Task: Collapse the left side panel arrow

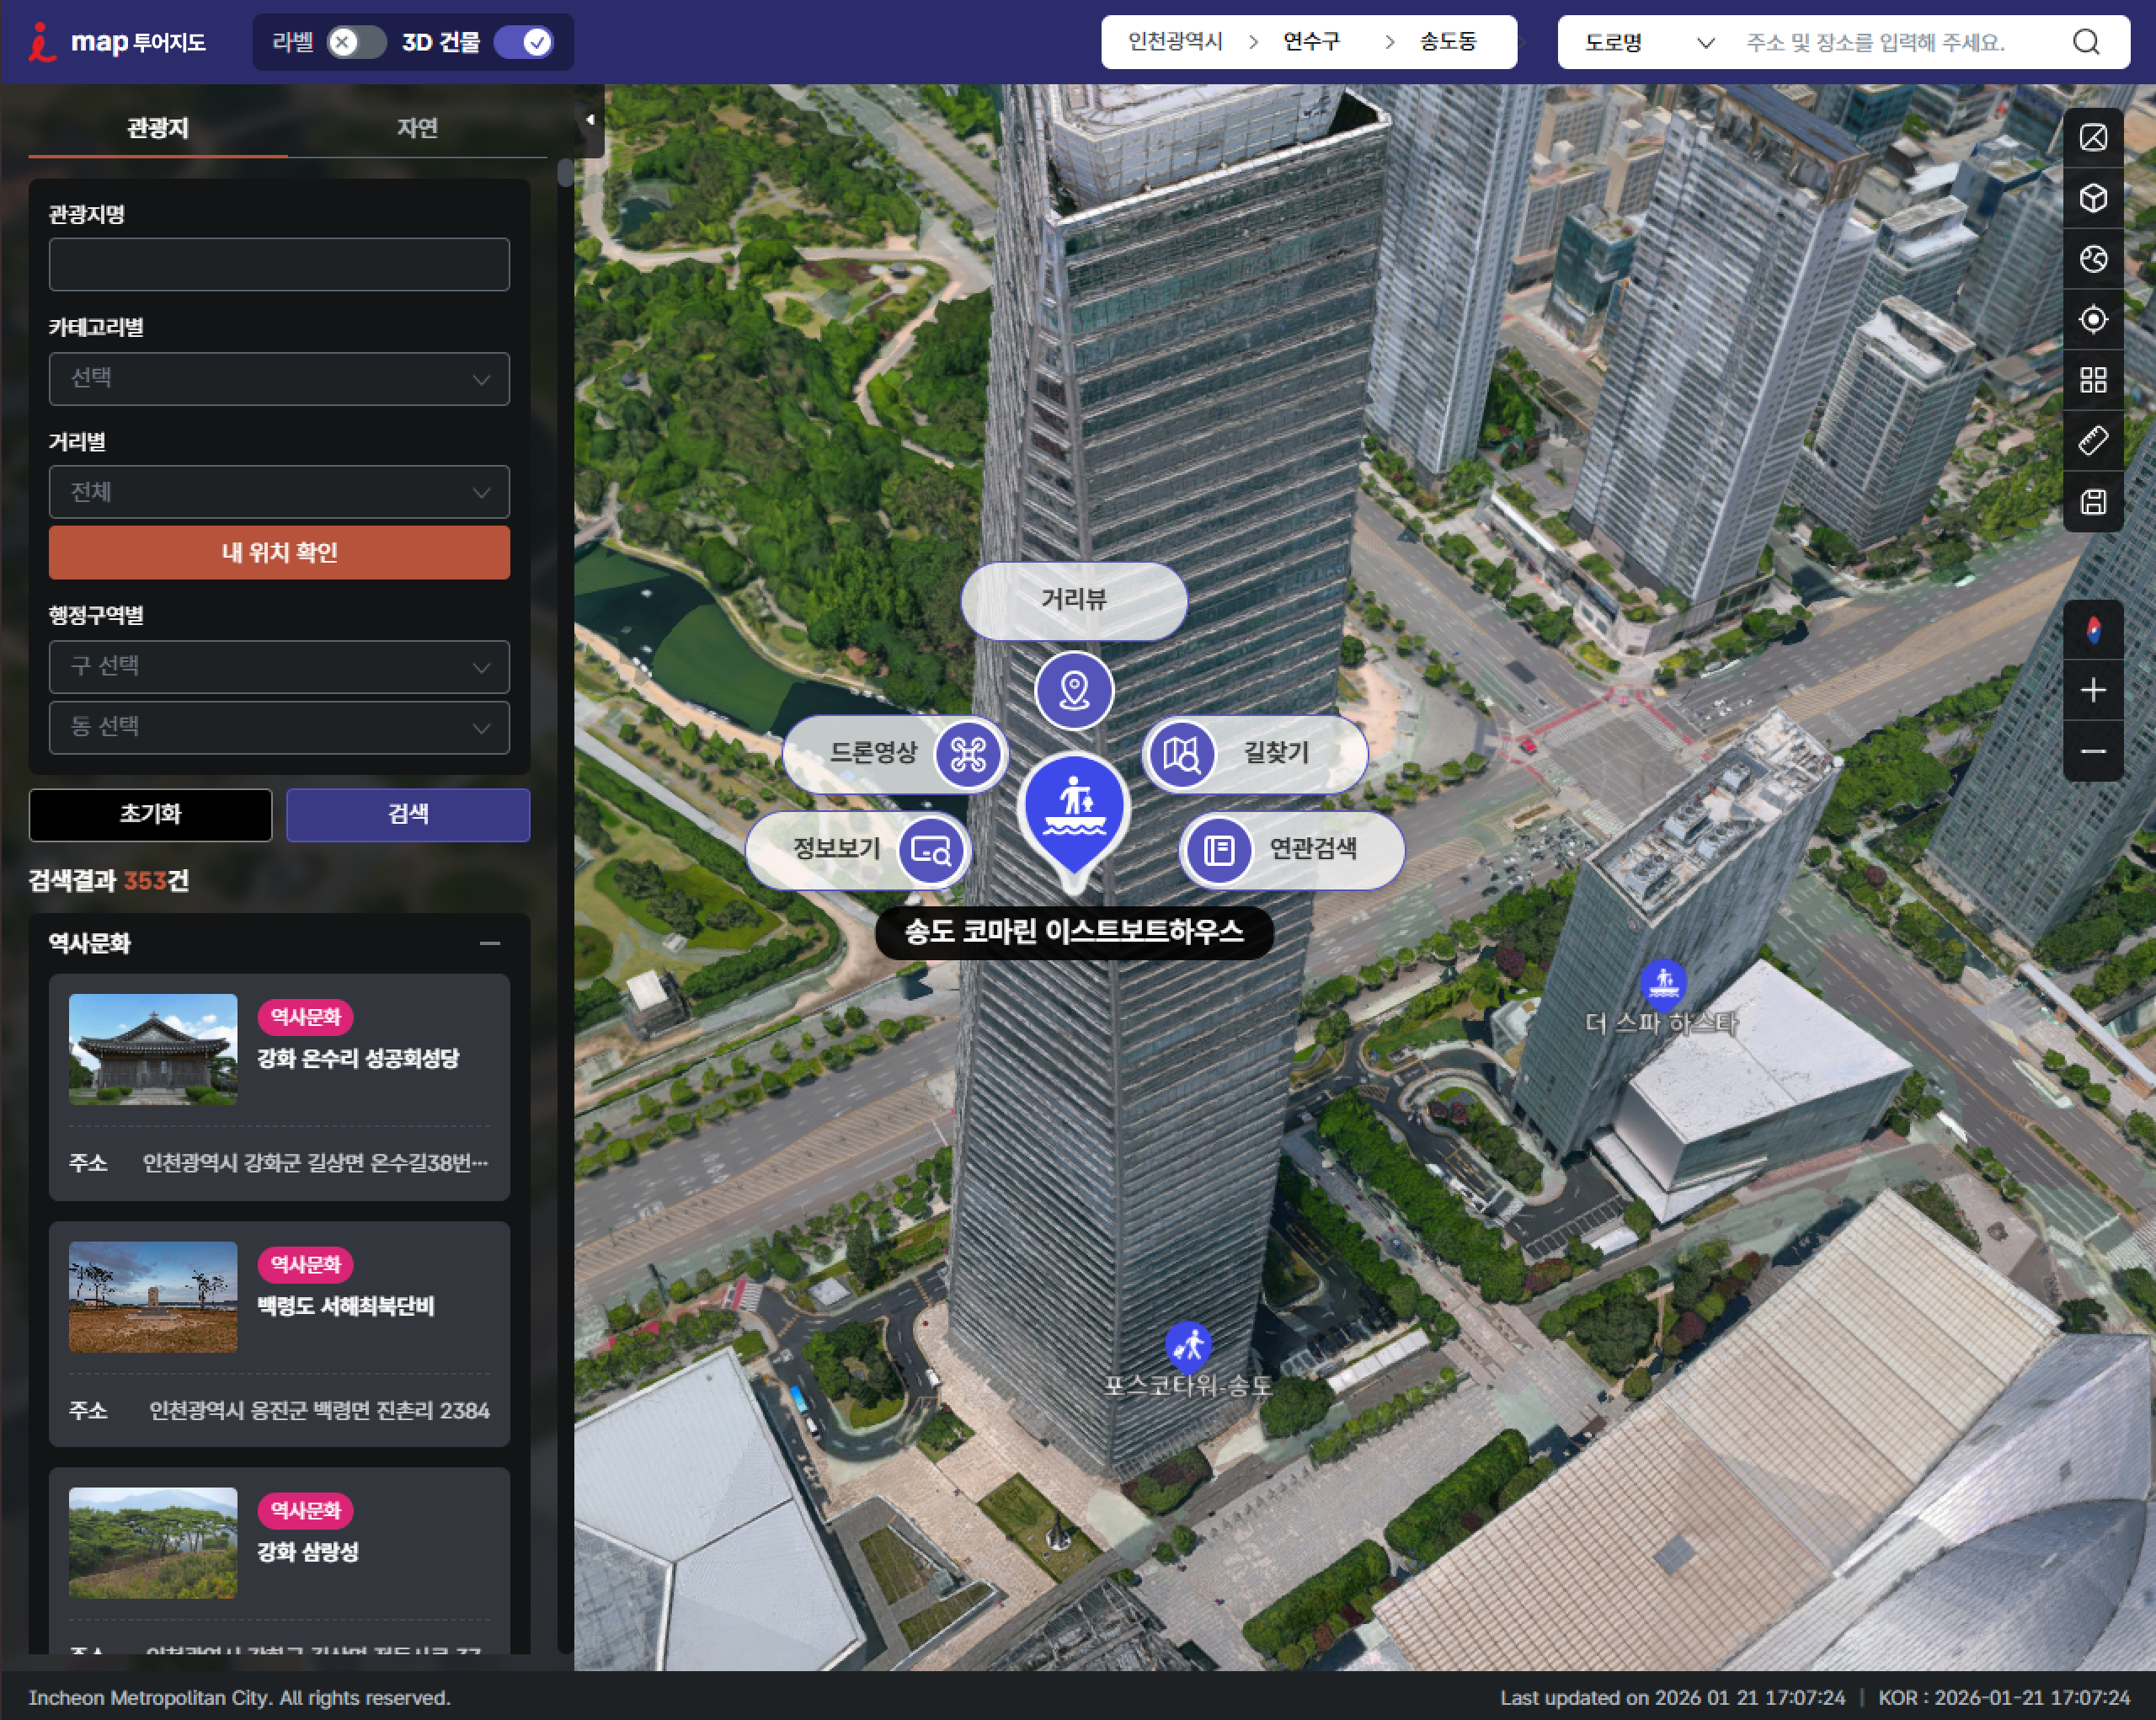Action: tap(590, 120)
